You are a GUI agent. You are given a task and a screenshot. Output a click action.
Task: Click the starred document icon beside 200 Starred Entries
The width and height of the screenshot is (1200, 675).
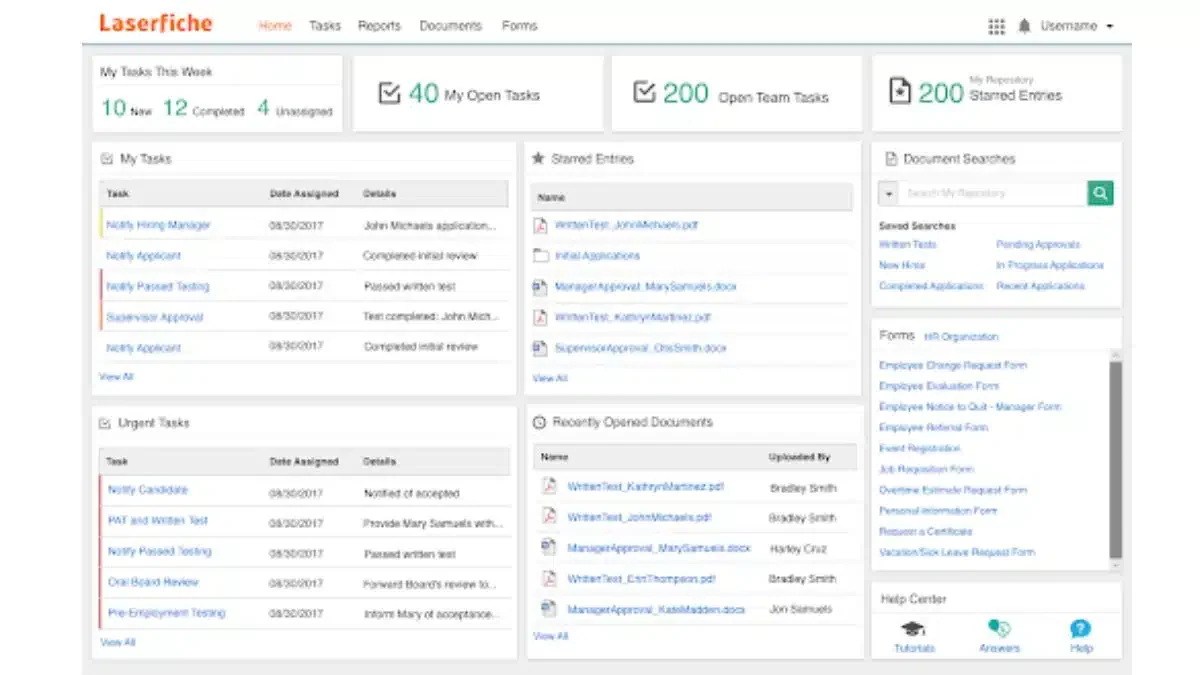(899, 91)
